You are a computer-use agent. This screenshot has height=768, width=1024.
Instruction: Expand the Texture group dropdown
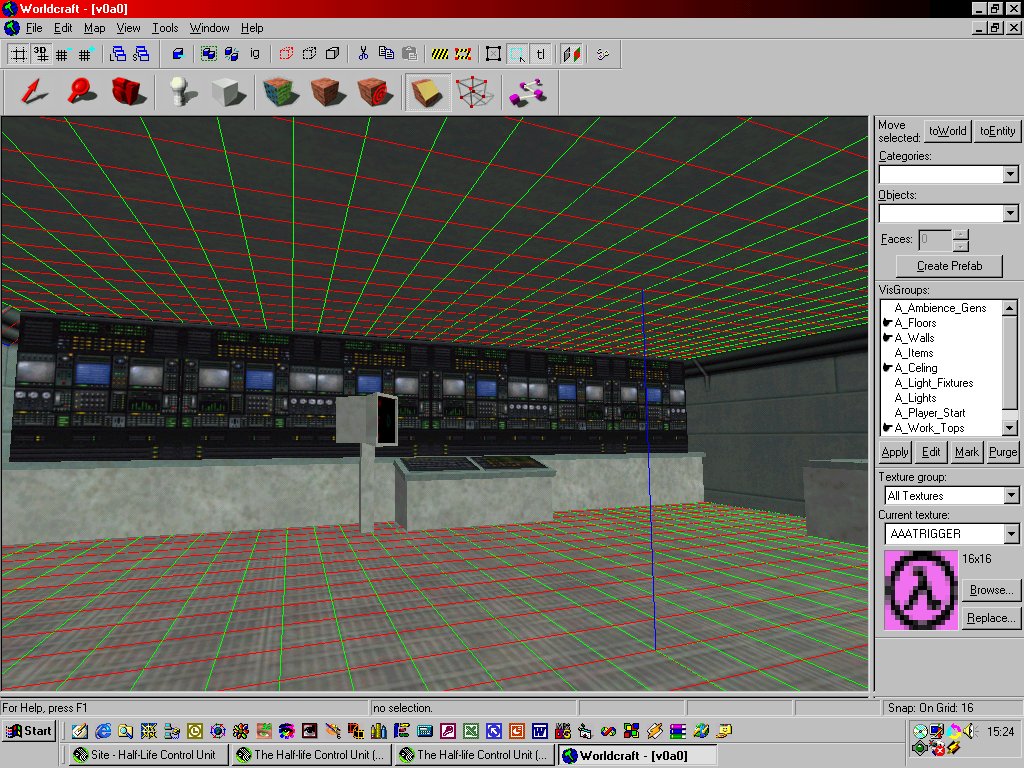tap(1009, 496)
